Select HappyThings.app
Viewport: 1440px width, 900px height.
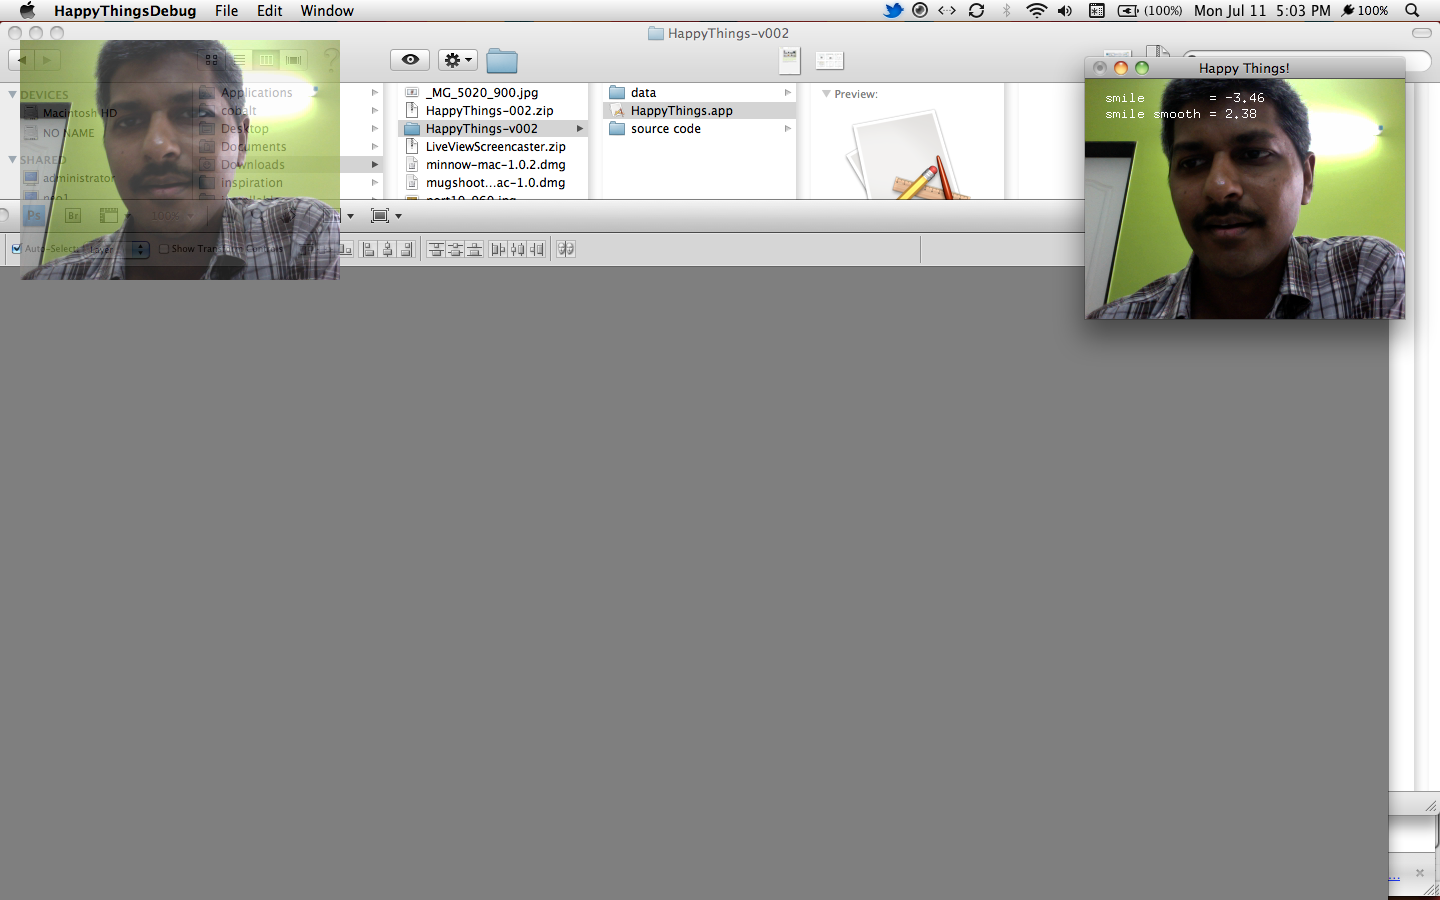click(x=699, y=110)
